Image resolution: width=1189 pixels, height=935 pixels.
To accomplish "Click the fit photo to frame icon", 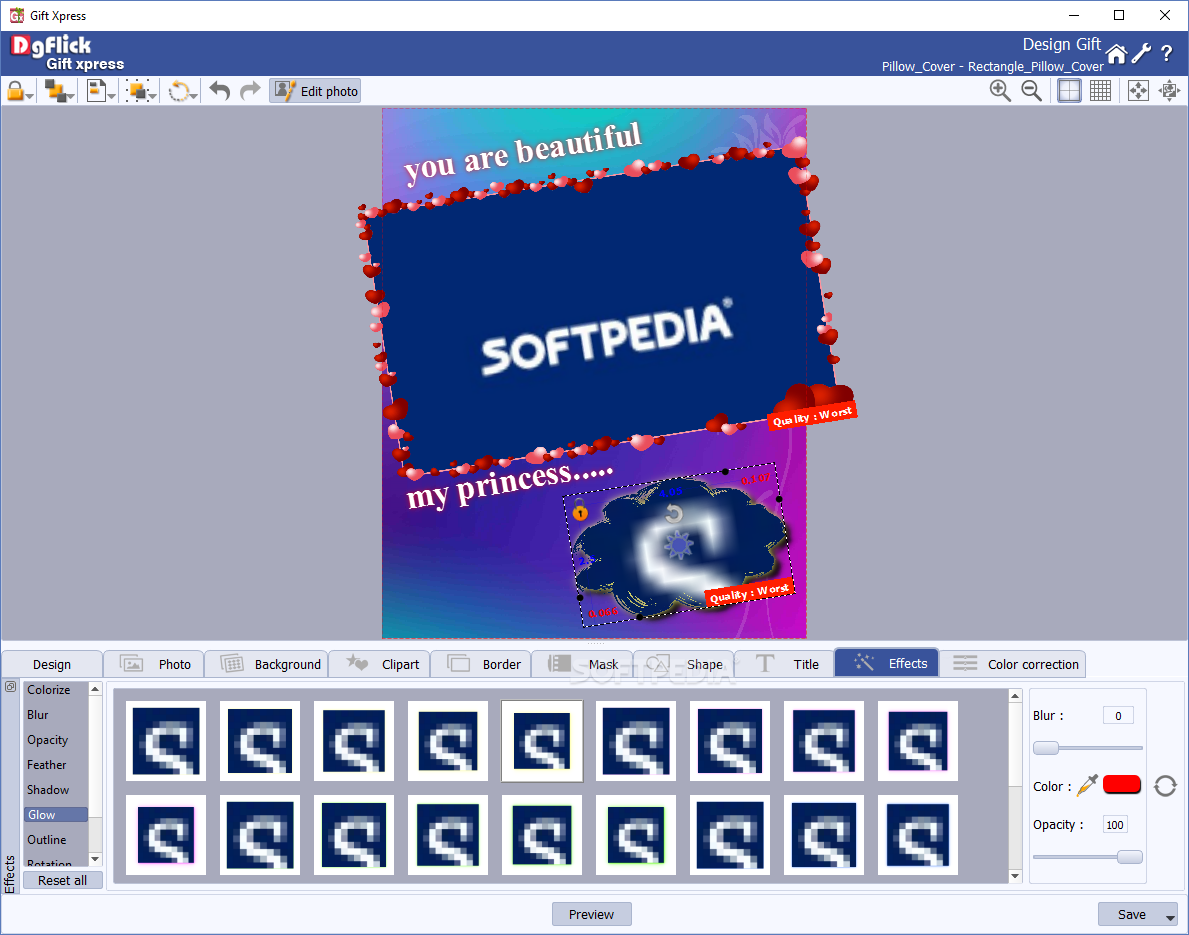I will [1169, 91].
